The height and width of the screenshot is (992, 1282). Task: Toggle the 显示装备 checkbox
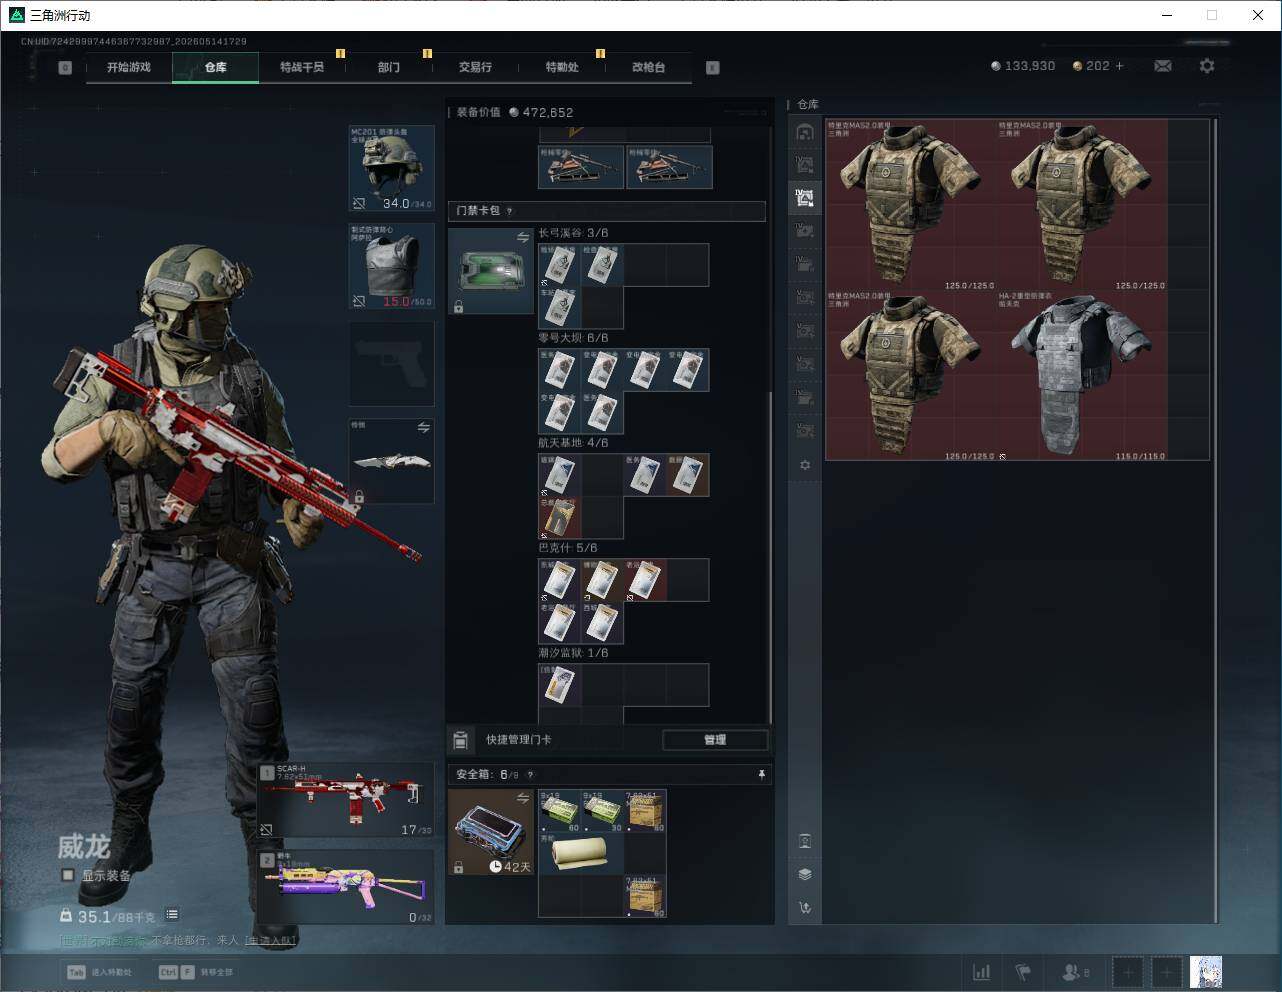[68, 875]
